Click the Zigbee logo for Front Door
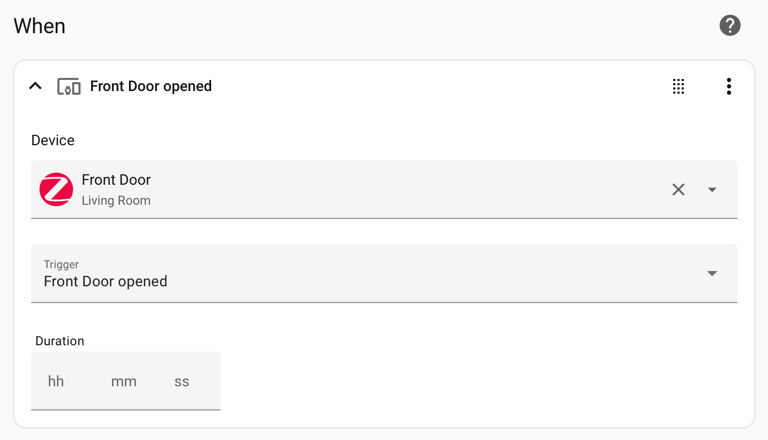Image resolution: width=768 pixels, height=440 pixels. click(x=56, y=189)
